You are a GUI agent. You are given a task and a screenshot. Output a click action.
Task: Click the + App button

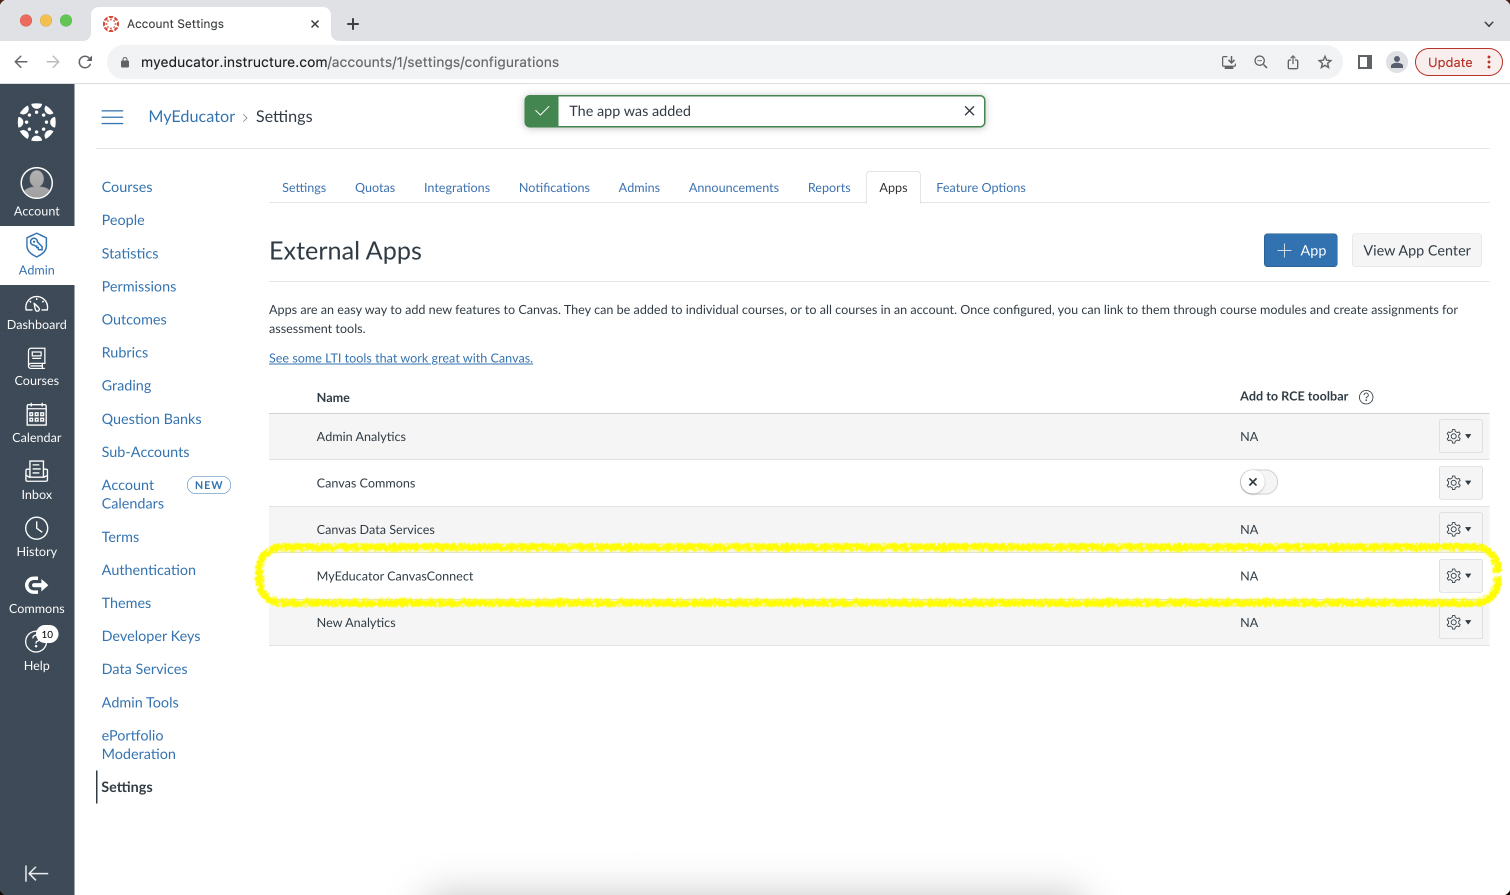click(x=1300, y=250)
